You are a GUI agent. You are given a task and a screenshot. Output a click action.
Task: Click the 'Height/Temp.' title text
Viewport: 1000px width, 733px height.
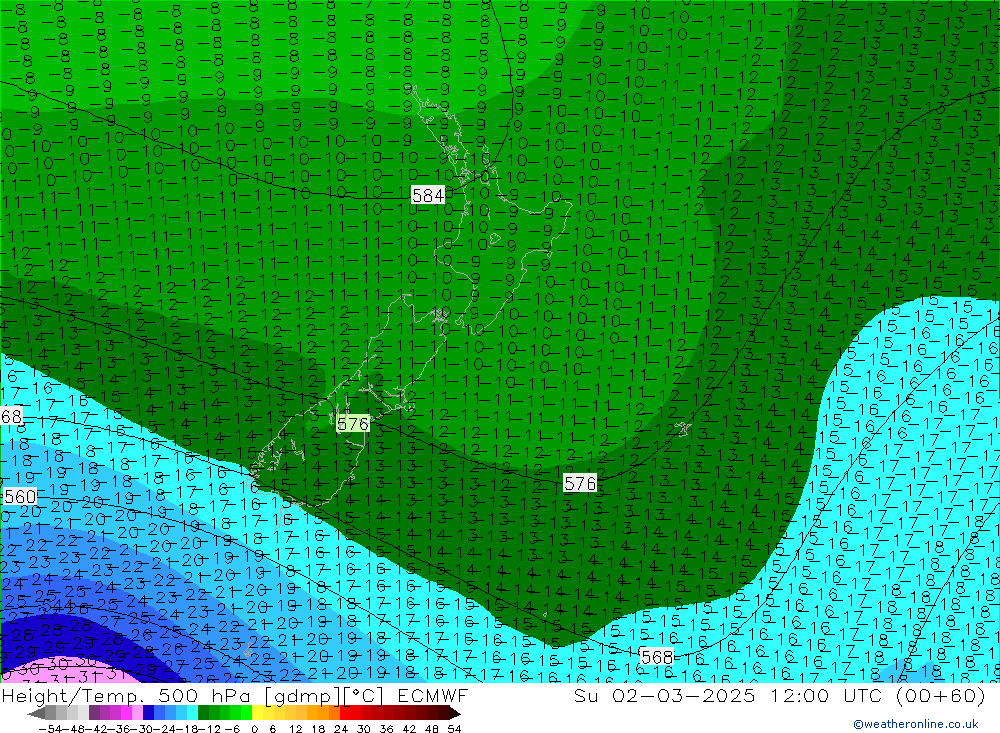[73, 696]
